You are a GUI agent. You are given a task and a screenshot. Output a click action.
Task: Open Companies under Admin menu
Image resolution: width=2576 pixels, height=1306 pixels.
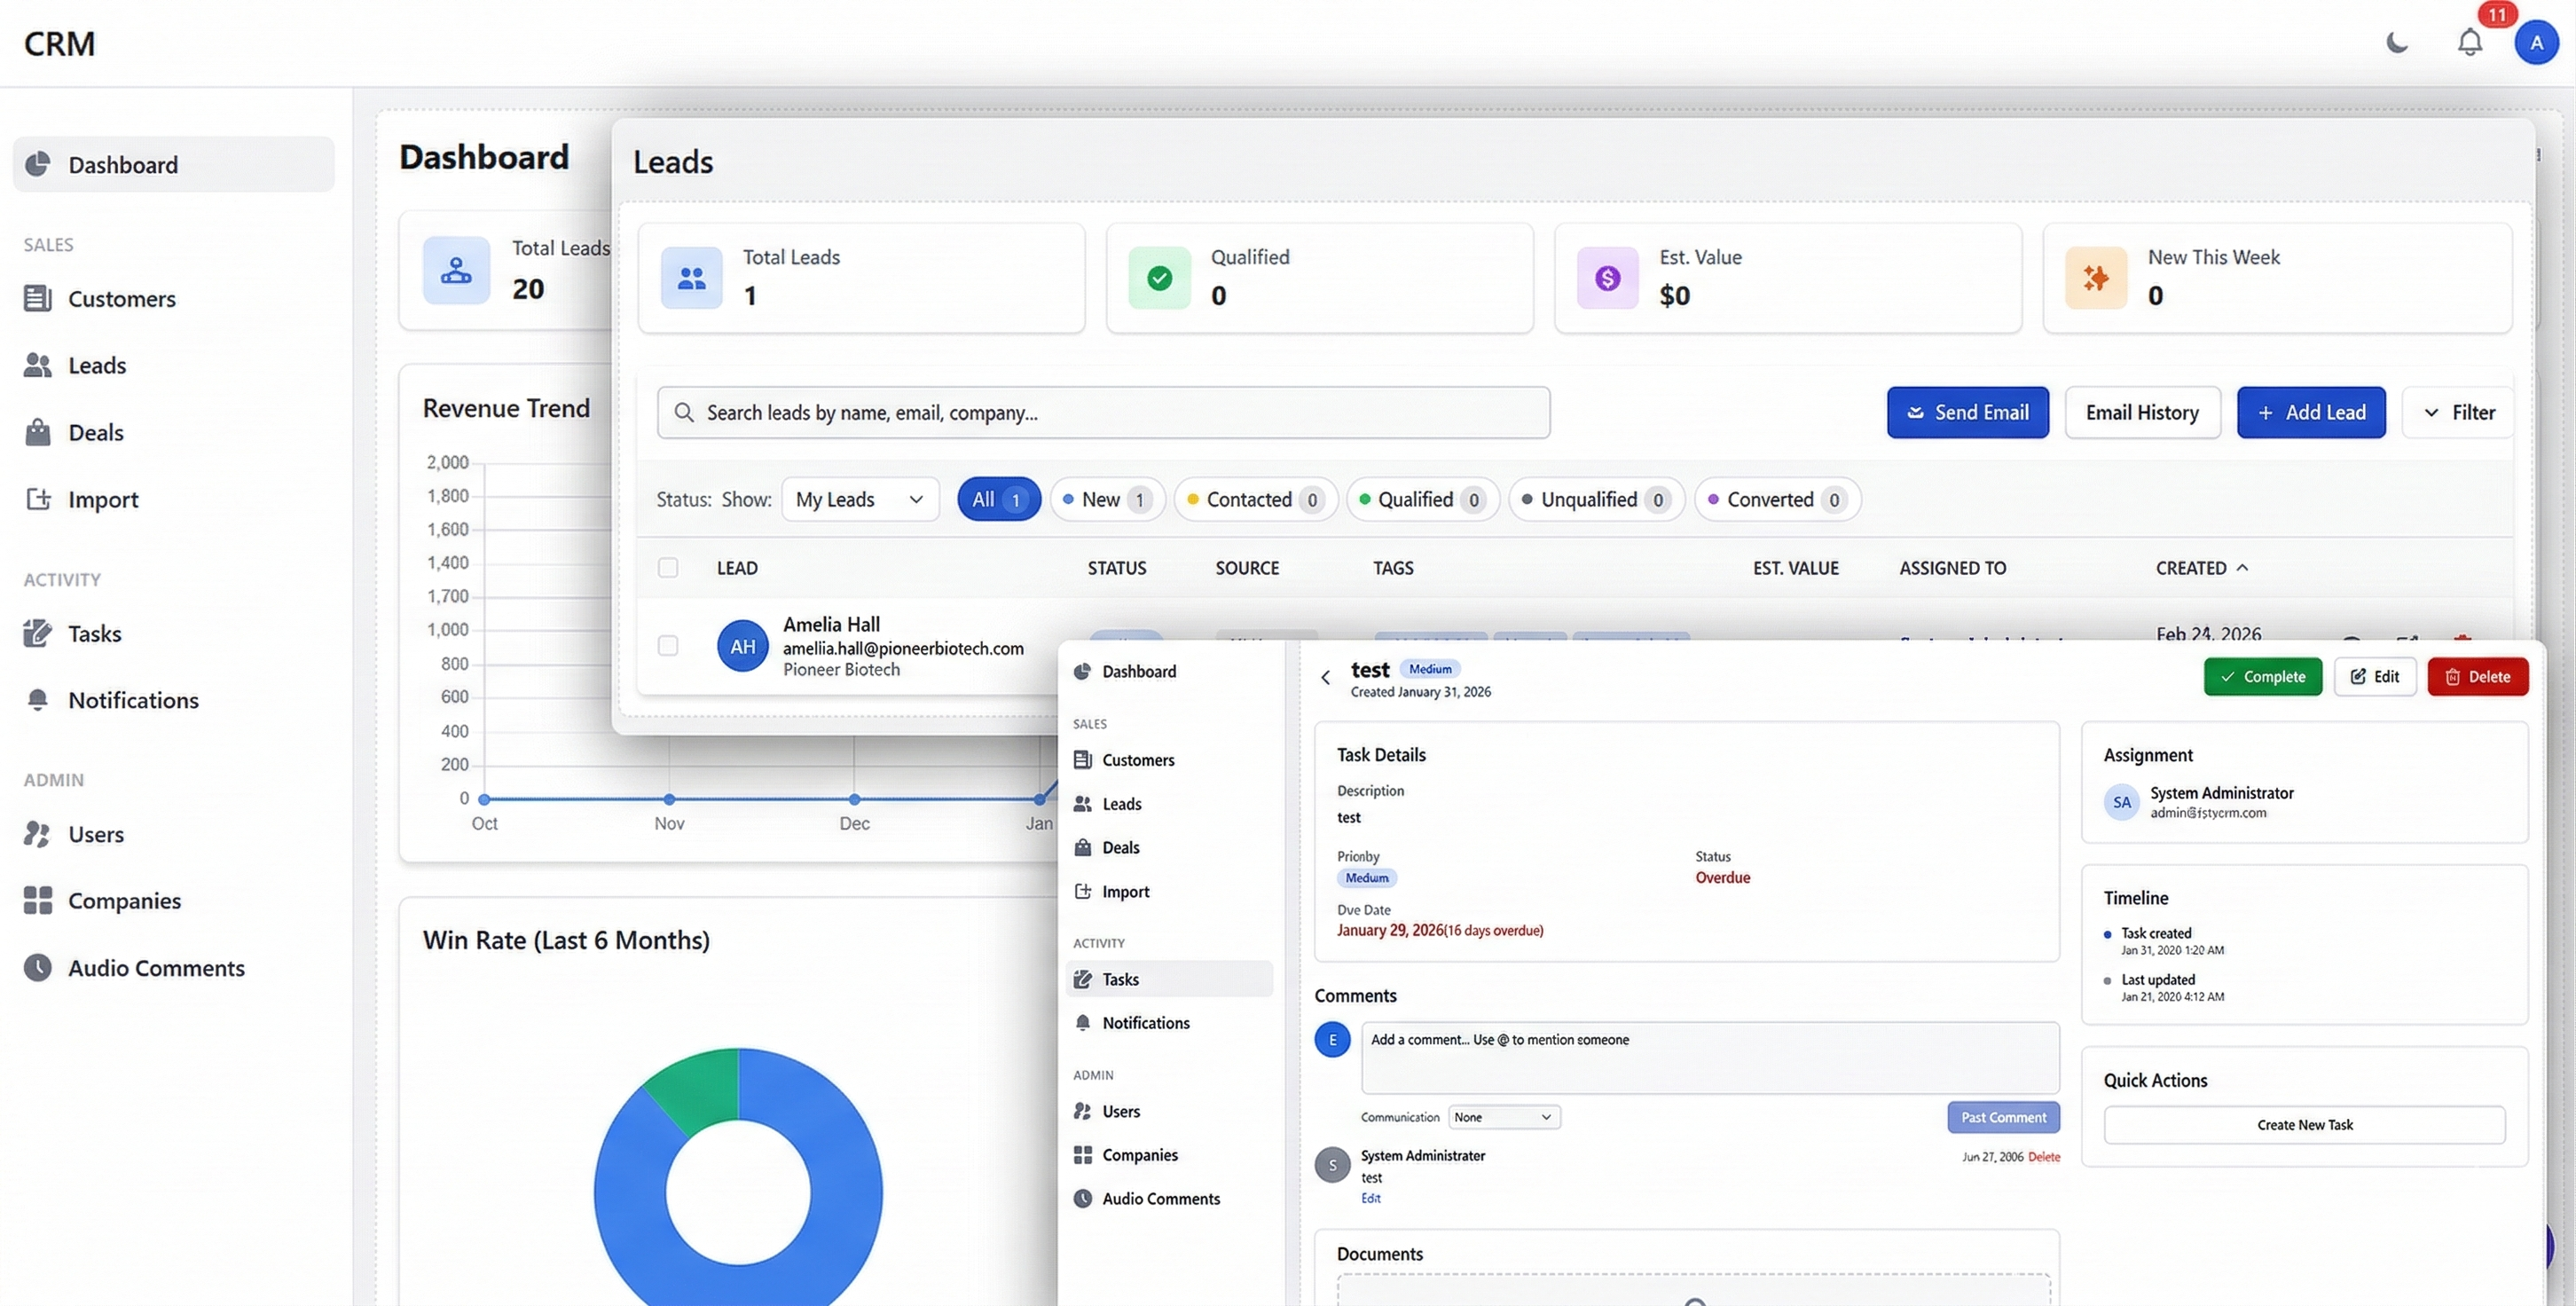[1139, 1154]
